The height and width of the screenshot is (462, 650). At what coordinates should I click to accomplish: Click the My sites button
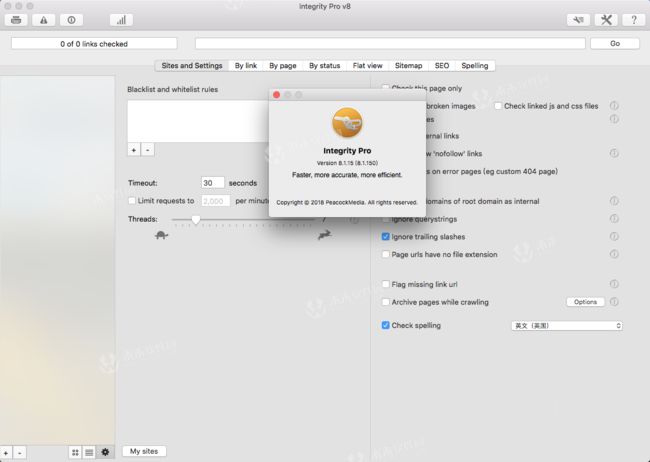click(x=144, y=451)
